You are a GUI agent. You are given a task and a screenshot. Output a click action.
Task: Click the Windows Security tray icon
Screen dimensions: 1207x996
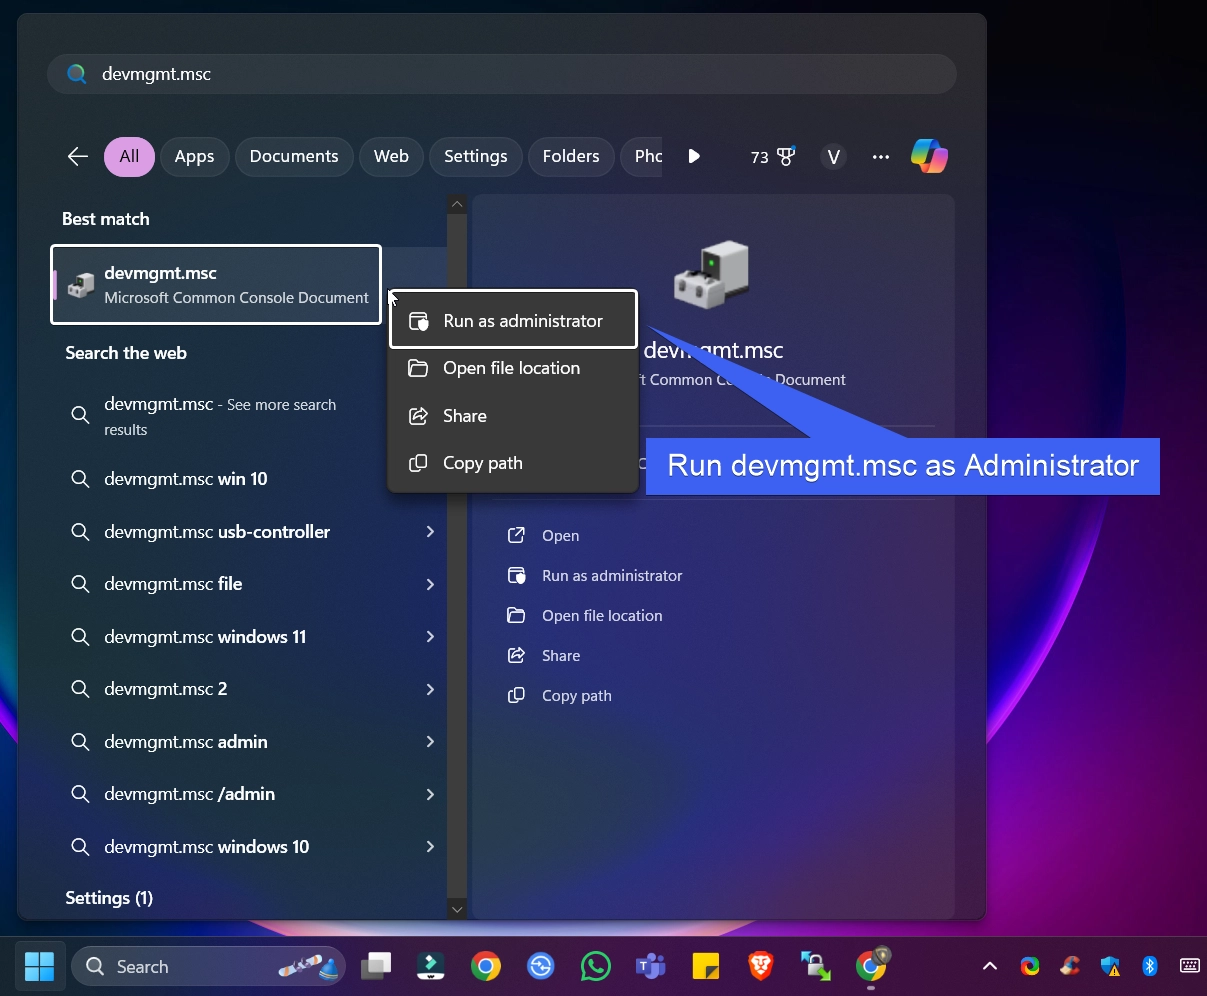click(1110, 966)
